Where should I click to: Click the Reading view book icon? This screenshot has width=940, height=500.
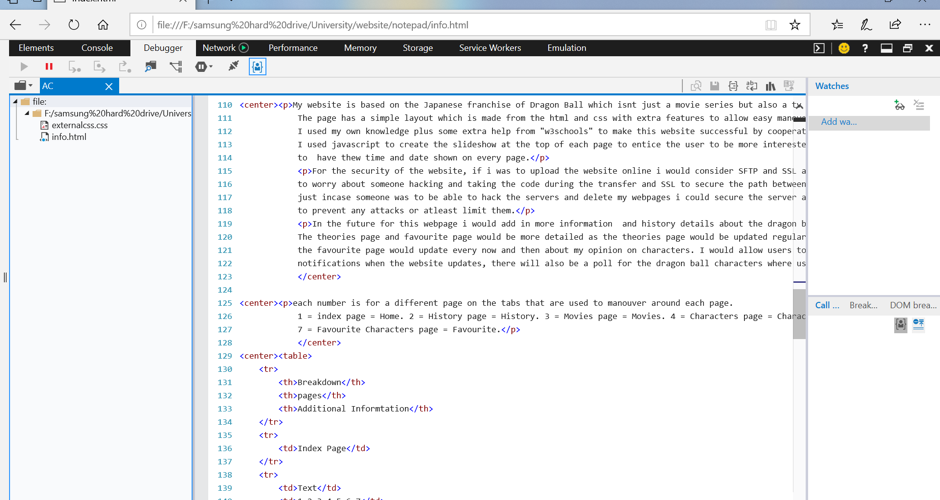[x=771, y=25]
